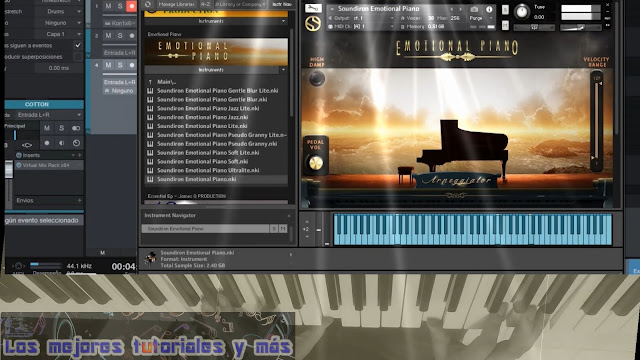
Task: Open COTTON Entrada L+R input dropdown
Action: click(49, 115)
